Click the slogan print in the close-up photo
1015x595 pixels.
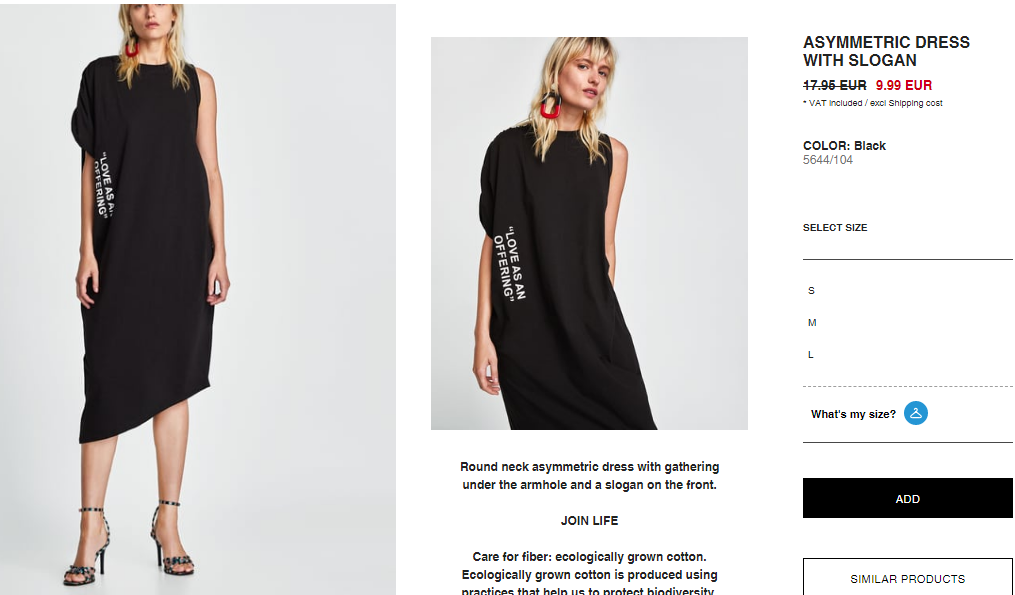(x=510, y=263)
